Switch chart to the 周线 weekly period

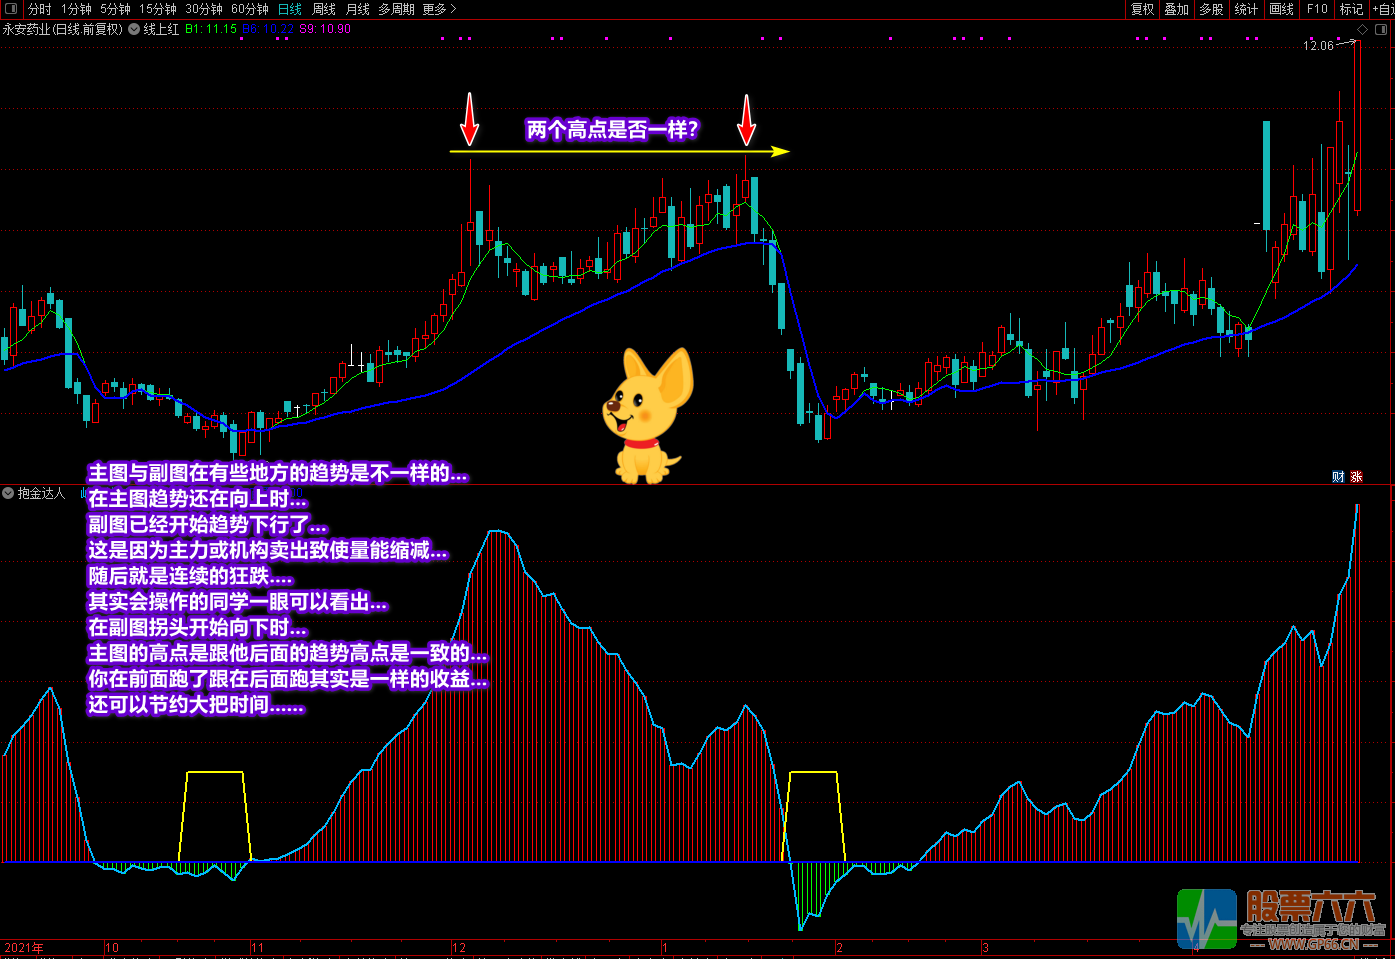[x=324, y=9]
